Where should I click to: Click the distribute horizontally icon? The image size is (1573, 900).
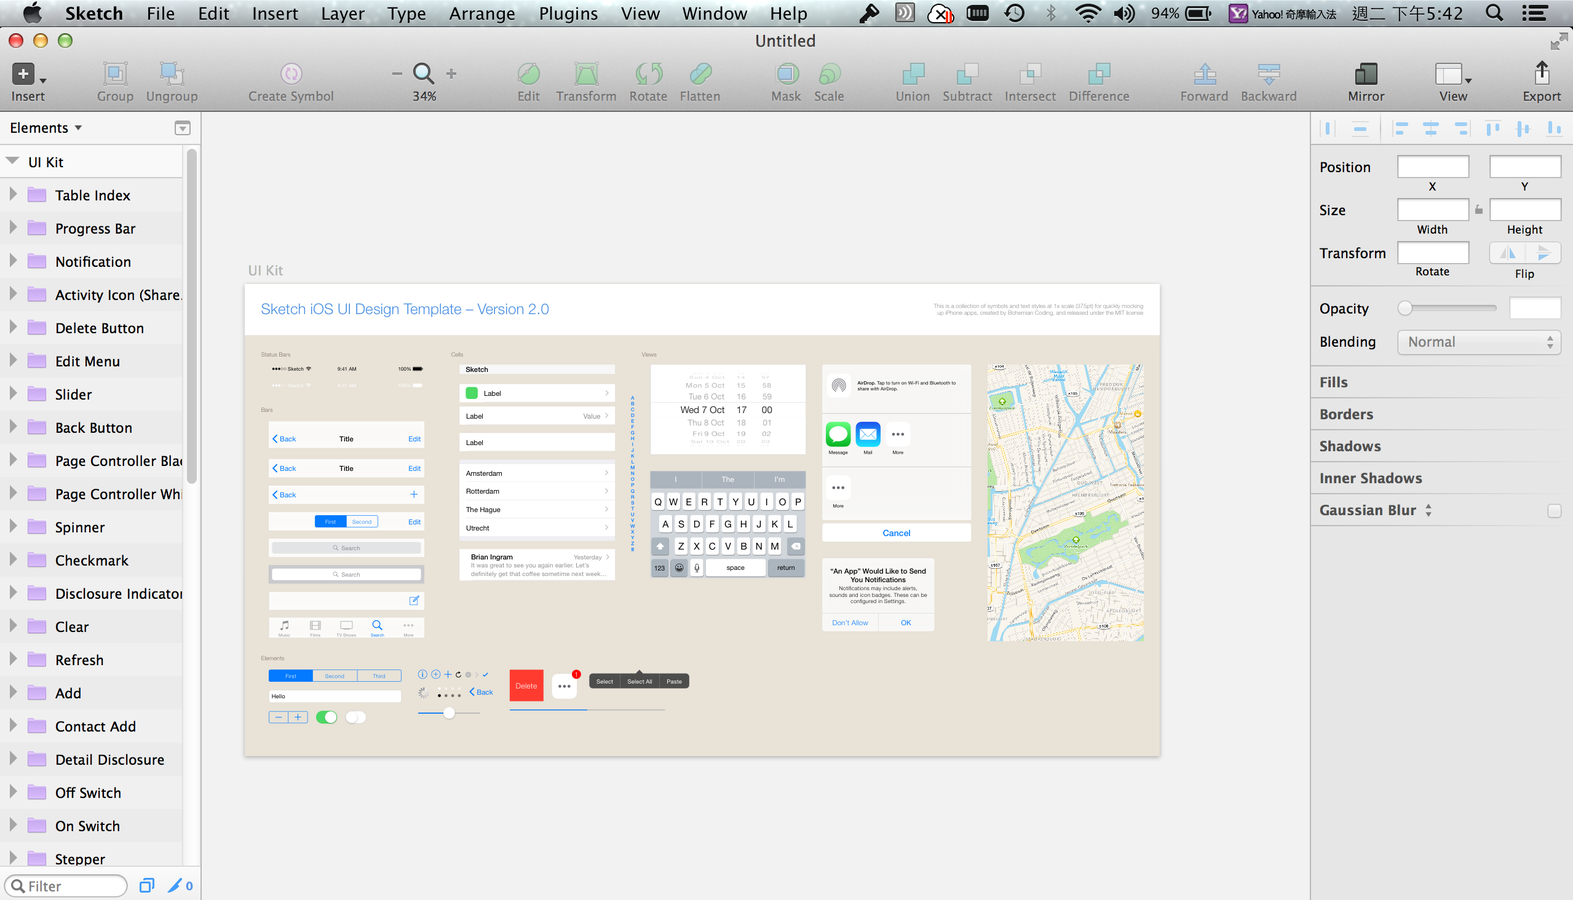1329,128
